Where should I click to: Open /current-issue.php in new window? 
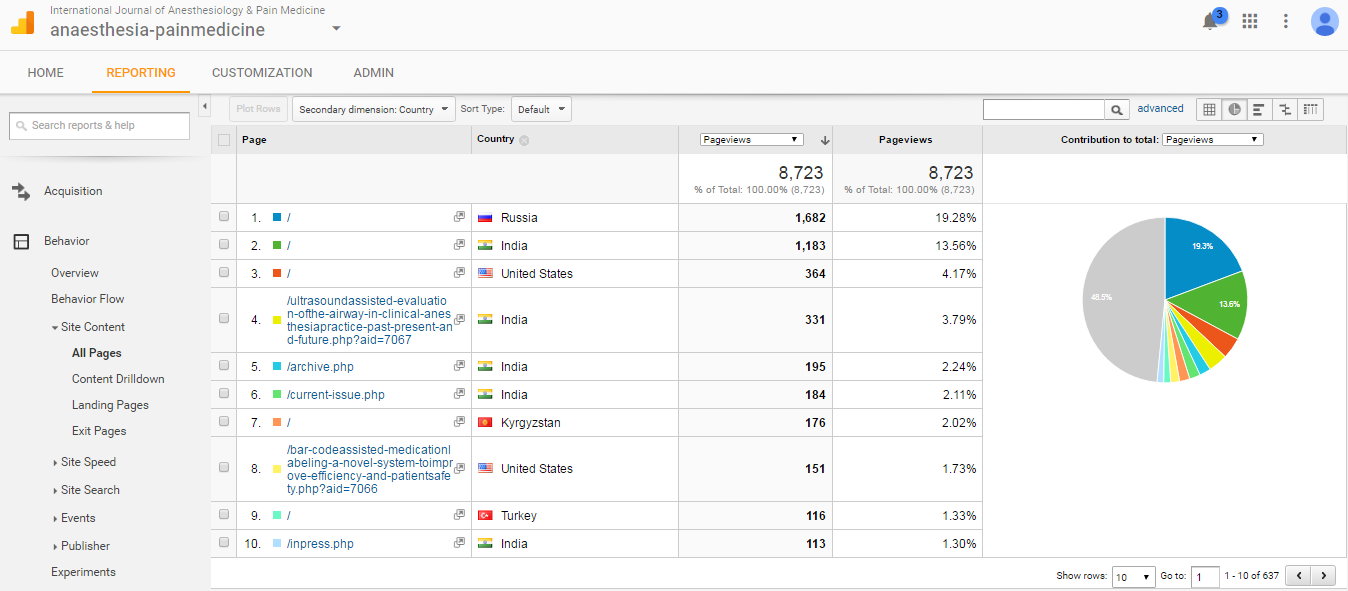pos(459,394)
